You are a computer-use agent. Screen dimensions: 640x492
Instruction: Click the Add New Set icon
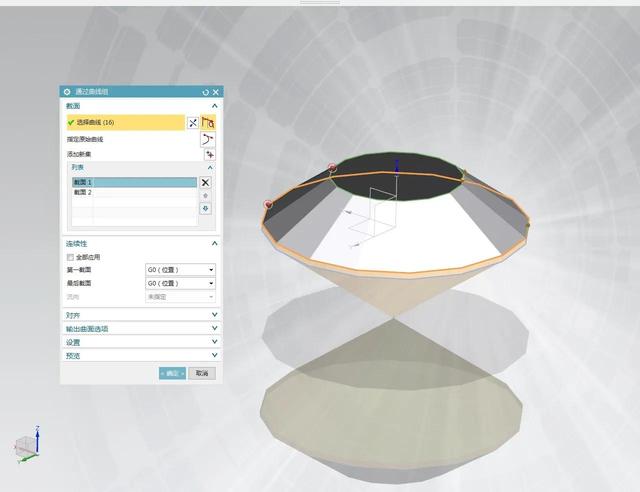pyautogui.click(x=209, y=155)
